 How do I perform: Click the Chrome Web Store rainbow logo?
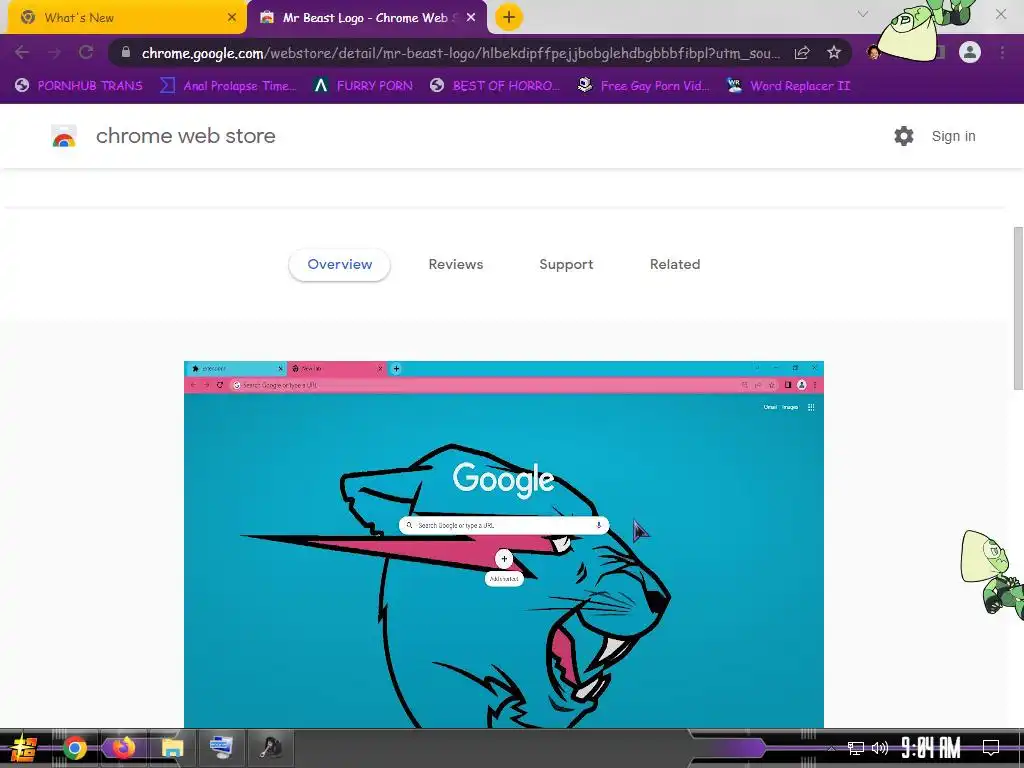pos(64,136)
